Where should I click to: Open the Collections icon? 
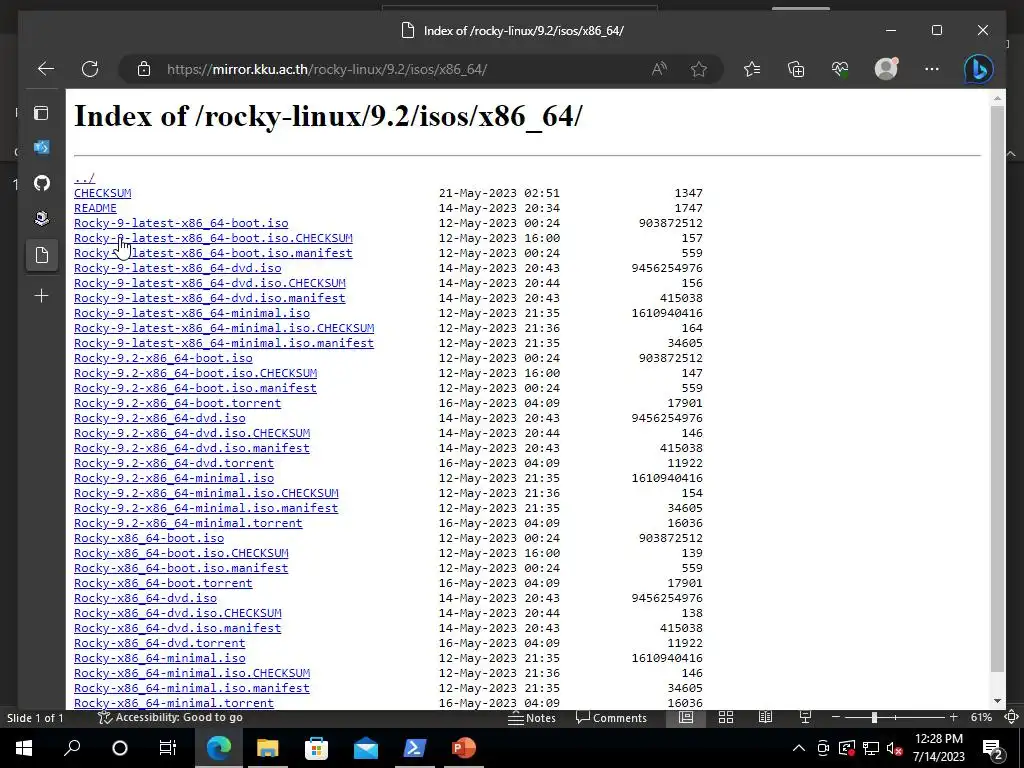point(796,69)
